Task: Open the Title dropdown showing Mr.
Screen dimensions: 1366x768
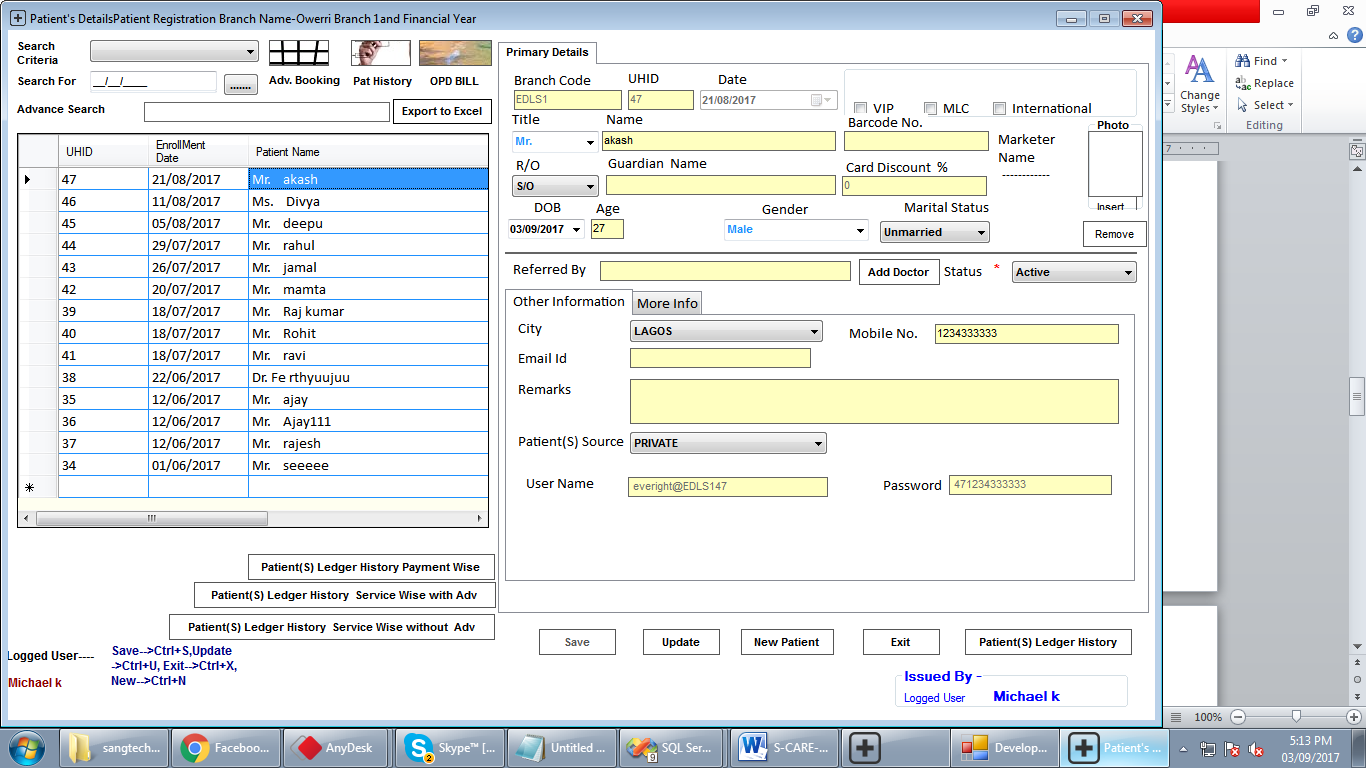Action: [x=554, y=142]
